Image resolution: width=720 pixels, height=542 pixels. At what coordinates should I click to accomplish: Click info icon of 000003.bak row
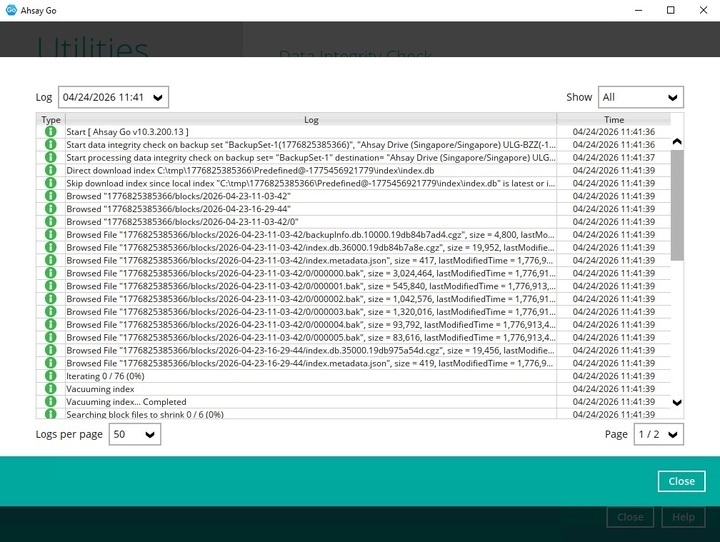[x=51, y=312]
